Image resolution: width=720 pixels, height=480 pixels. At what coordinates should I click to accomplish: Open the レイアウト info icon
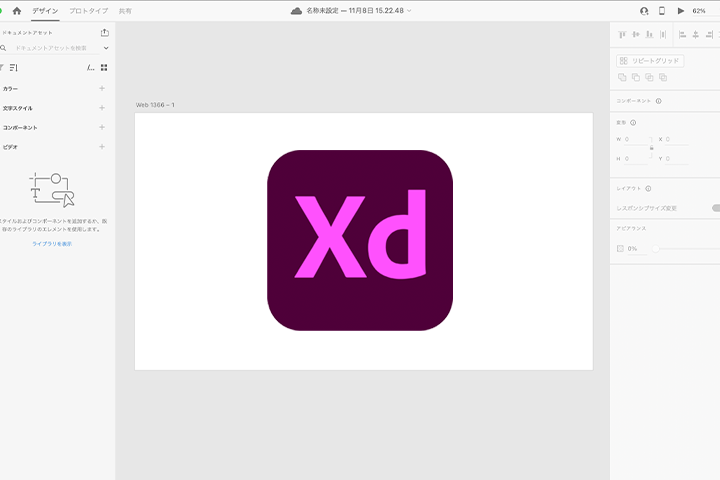[x=648, y=188]
